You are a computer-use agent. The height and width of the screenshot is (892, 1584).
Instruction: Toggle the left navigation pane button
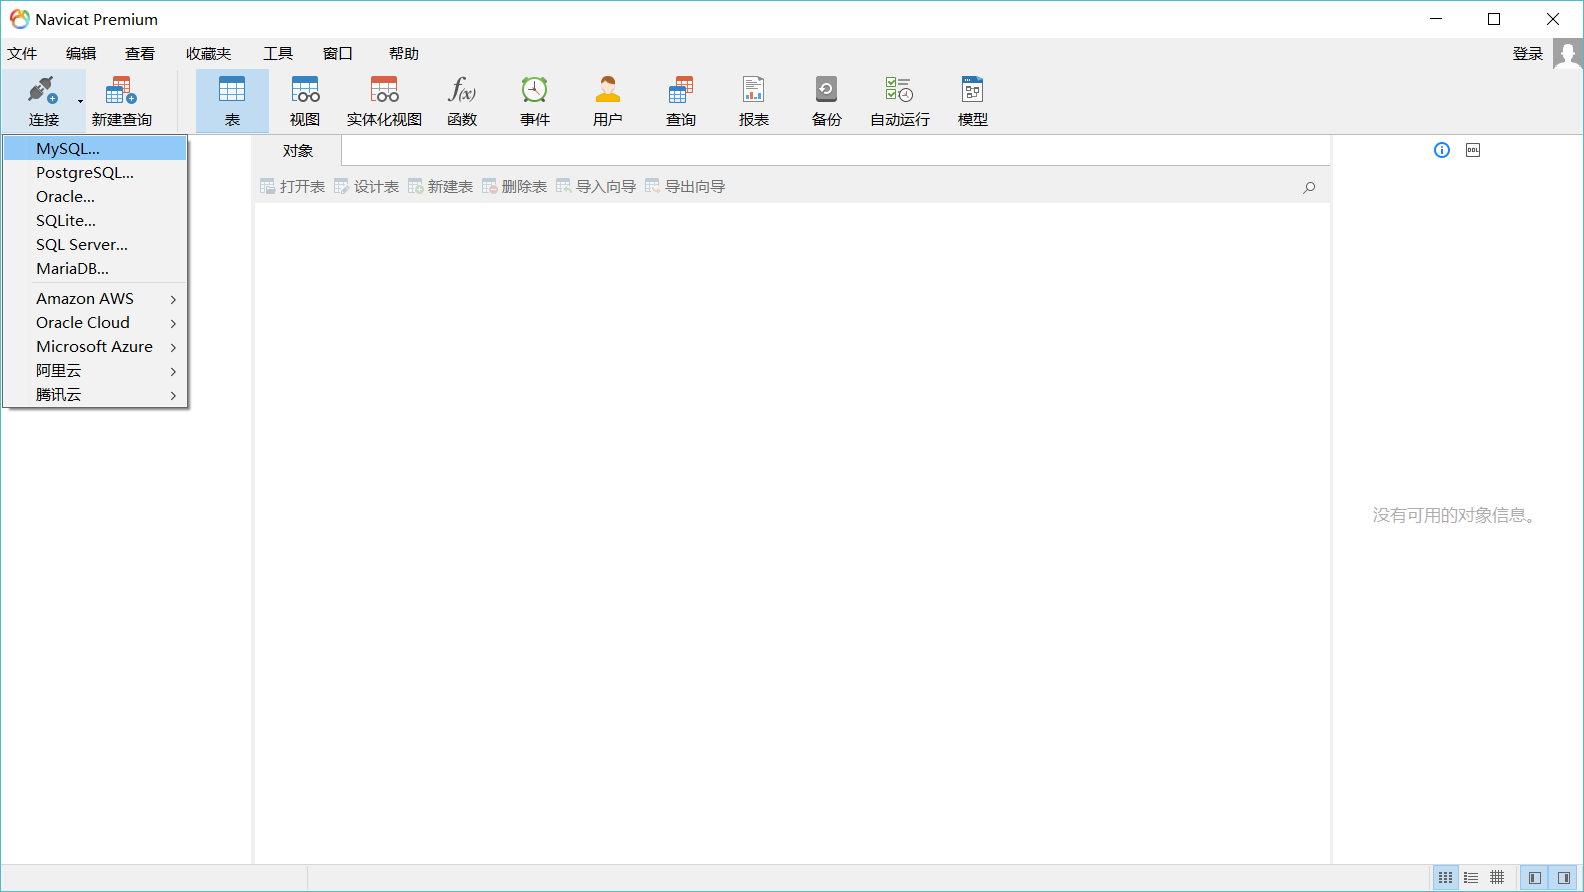pyautogui.click(x=1535, y=878)
